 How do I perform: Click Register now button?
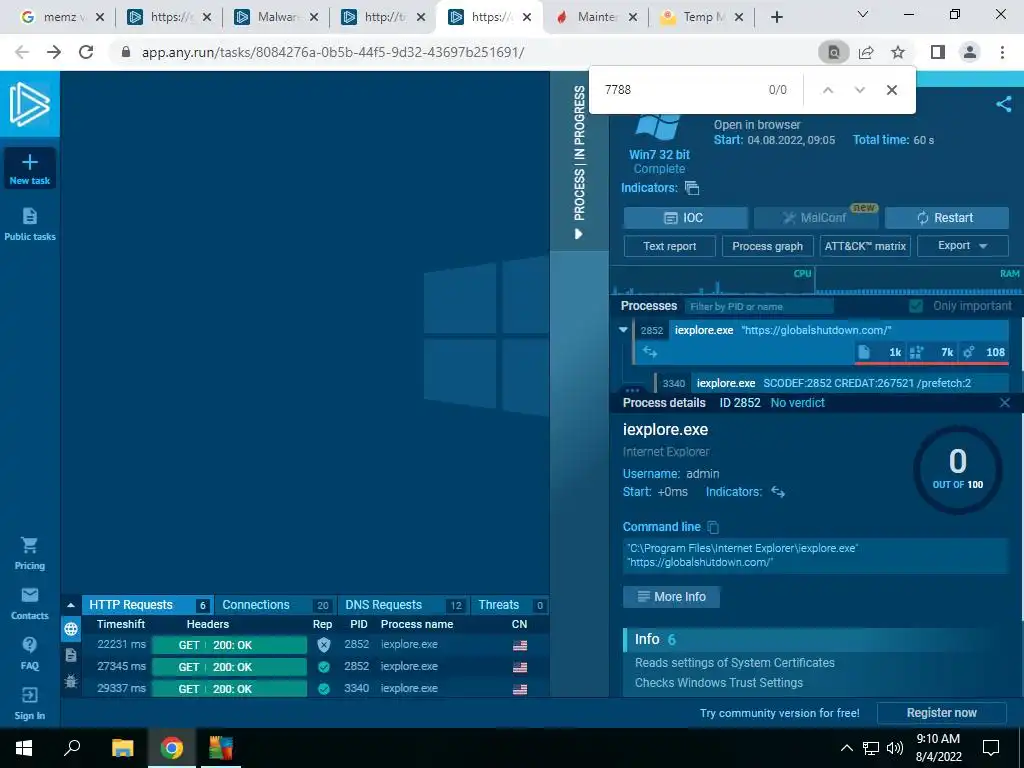point(942,712)
